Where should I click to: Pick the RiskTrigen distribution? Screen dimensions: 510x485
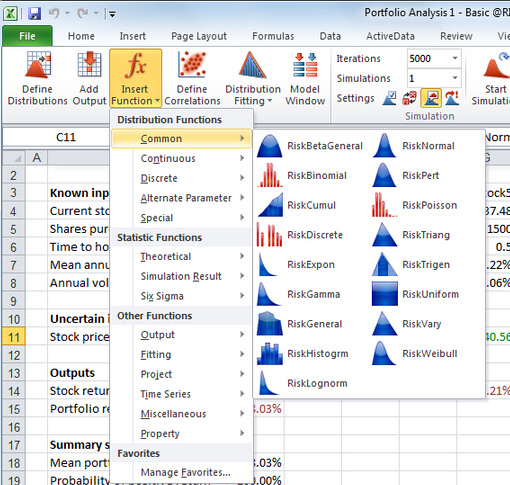click(411, 264)
